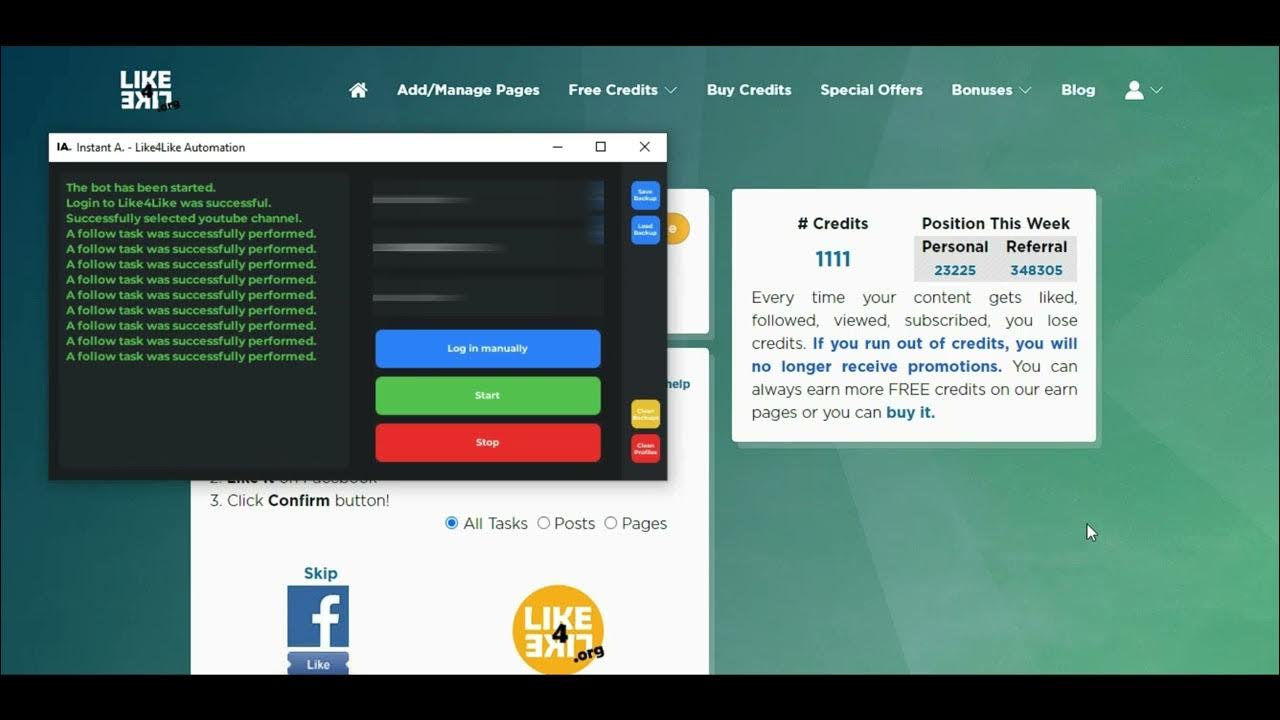The height and width of the screenshot is (720, 1280).
Task: Skip the task via the Facebook logo
Action: pyautogui.click(x=318, y=616)
